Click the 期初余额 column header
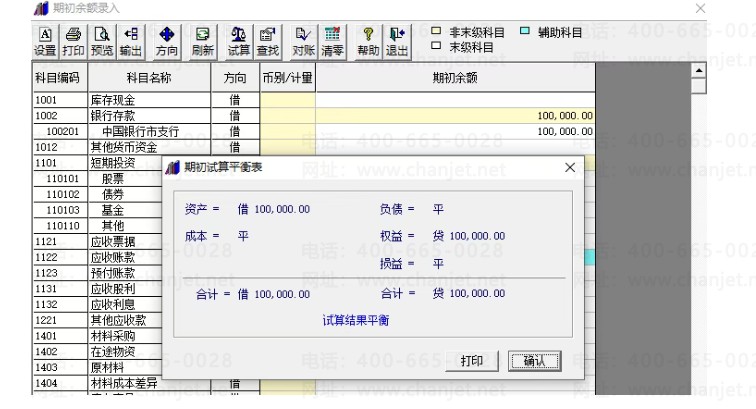Image resolution: width=756 pixels, height=409 pixels. (x=455, y=78)
